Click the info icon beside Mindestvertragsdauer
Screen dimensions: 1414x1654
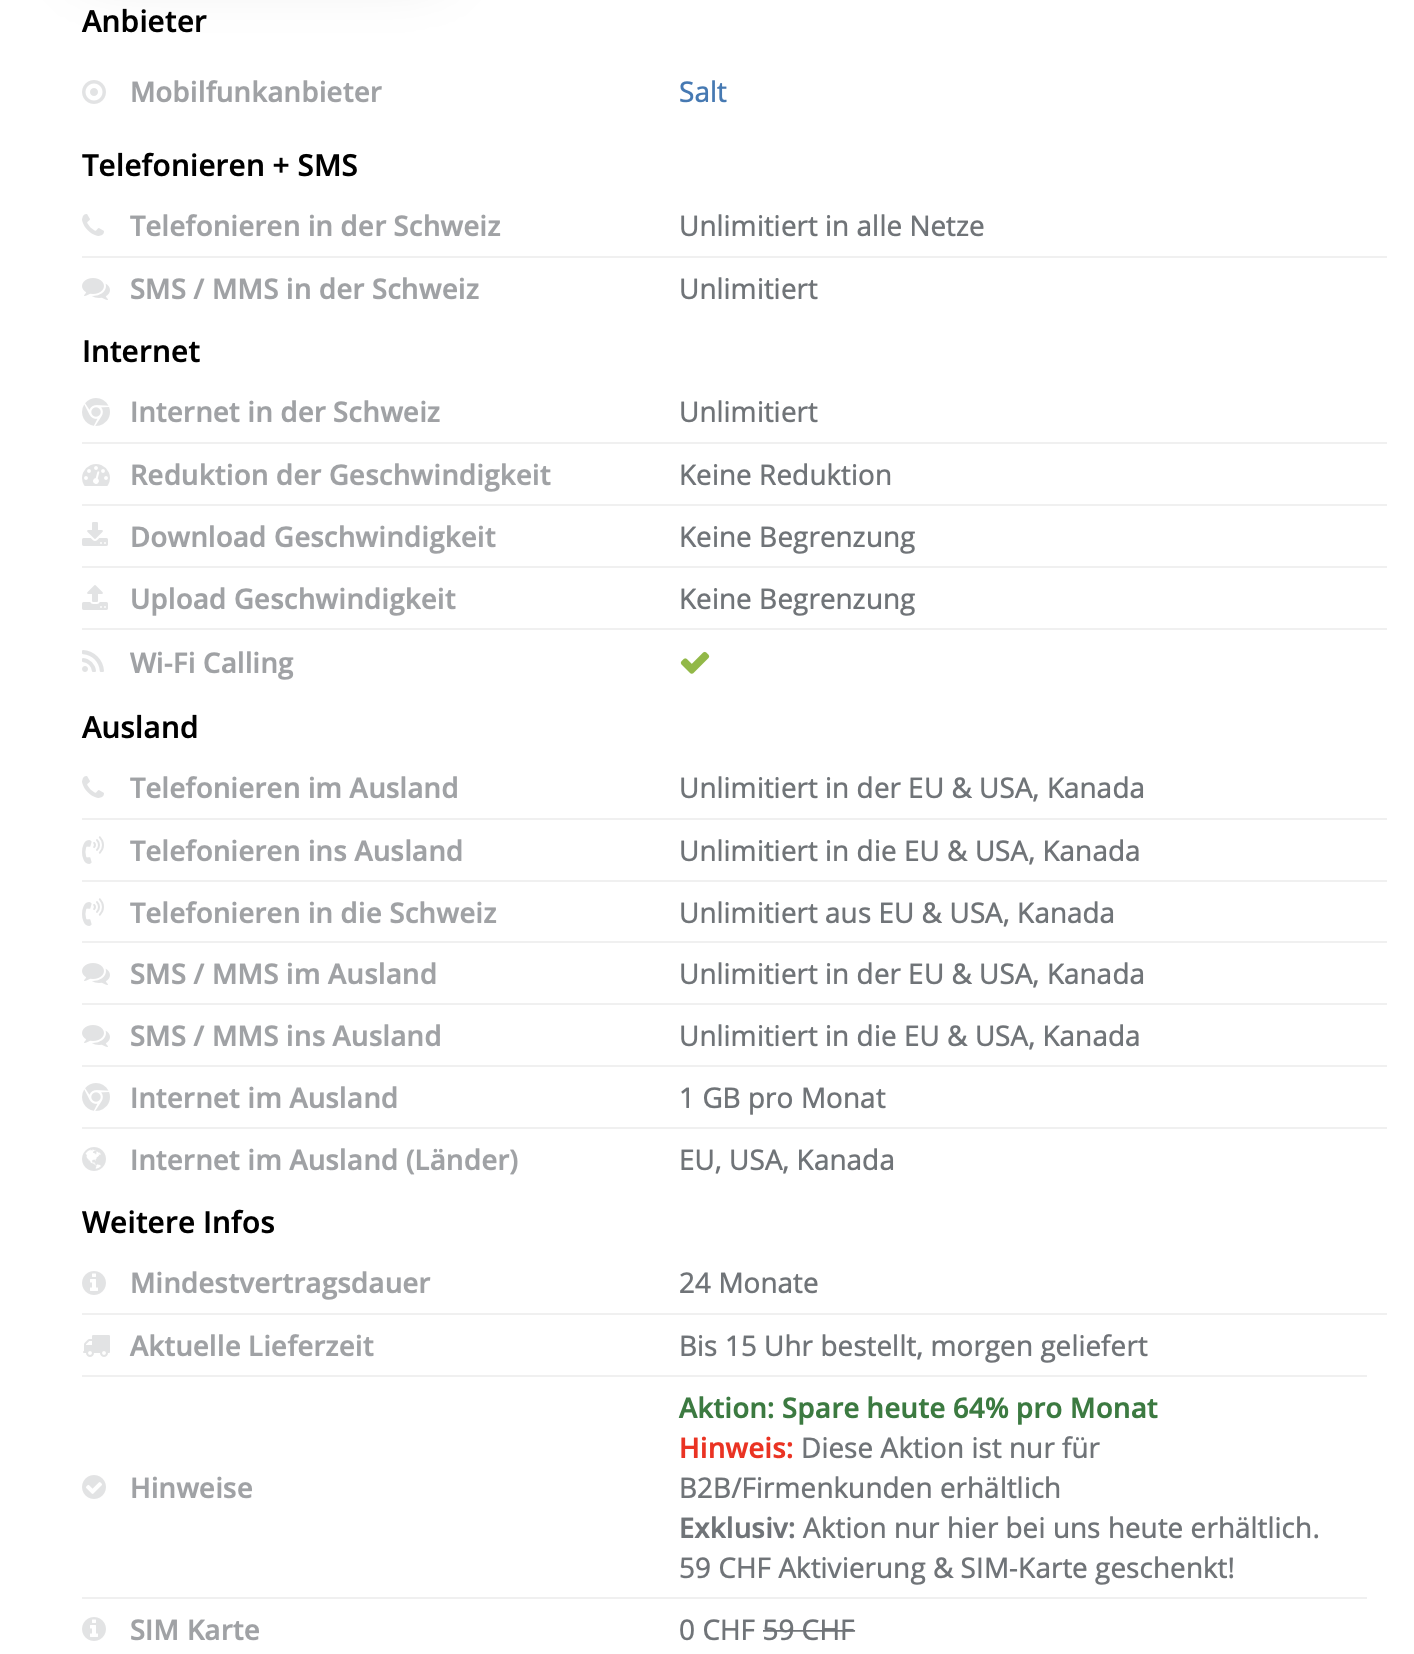(x=94, y=1282)
